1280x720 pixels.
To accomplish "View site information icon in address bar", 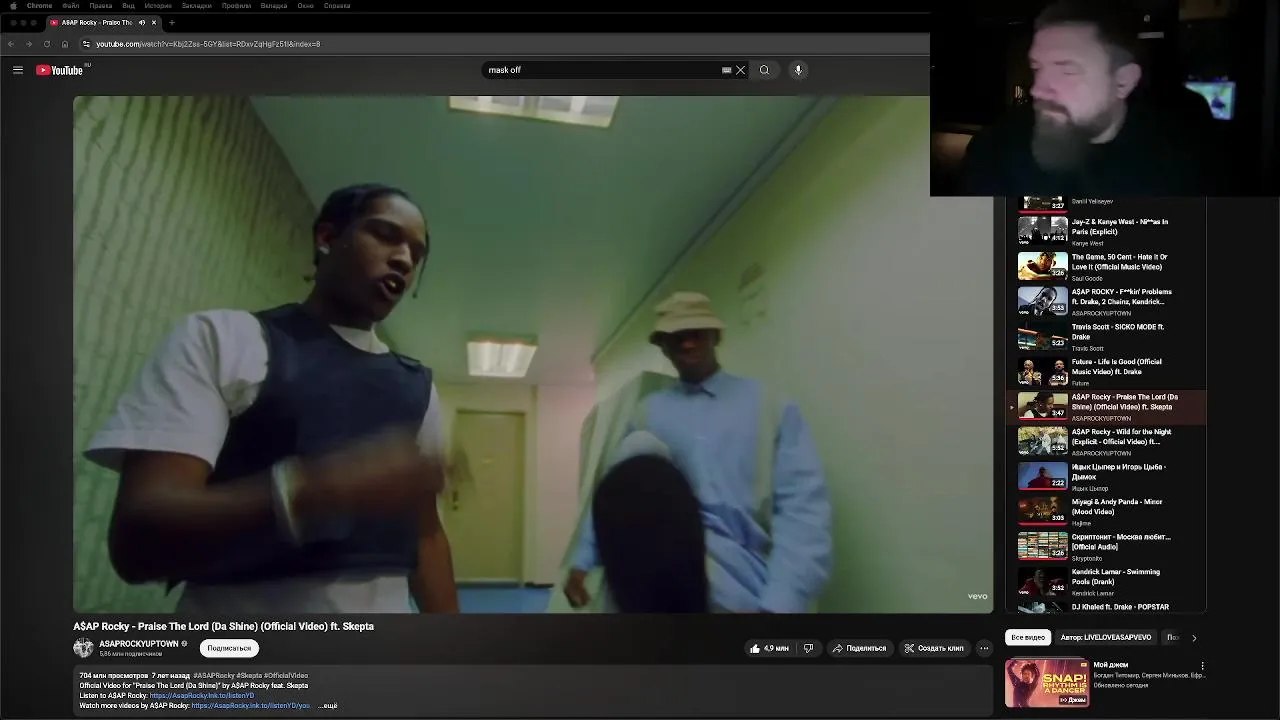I will 86,44.
